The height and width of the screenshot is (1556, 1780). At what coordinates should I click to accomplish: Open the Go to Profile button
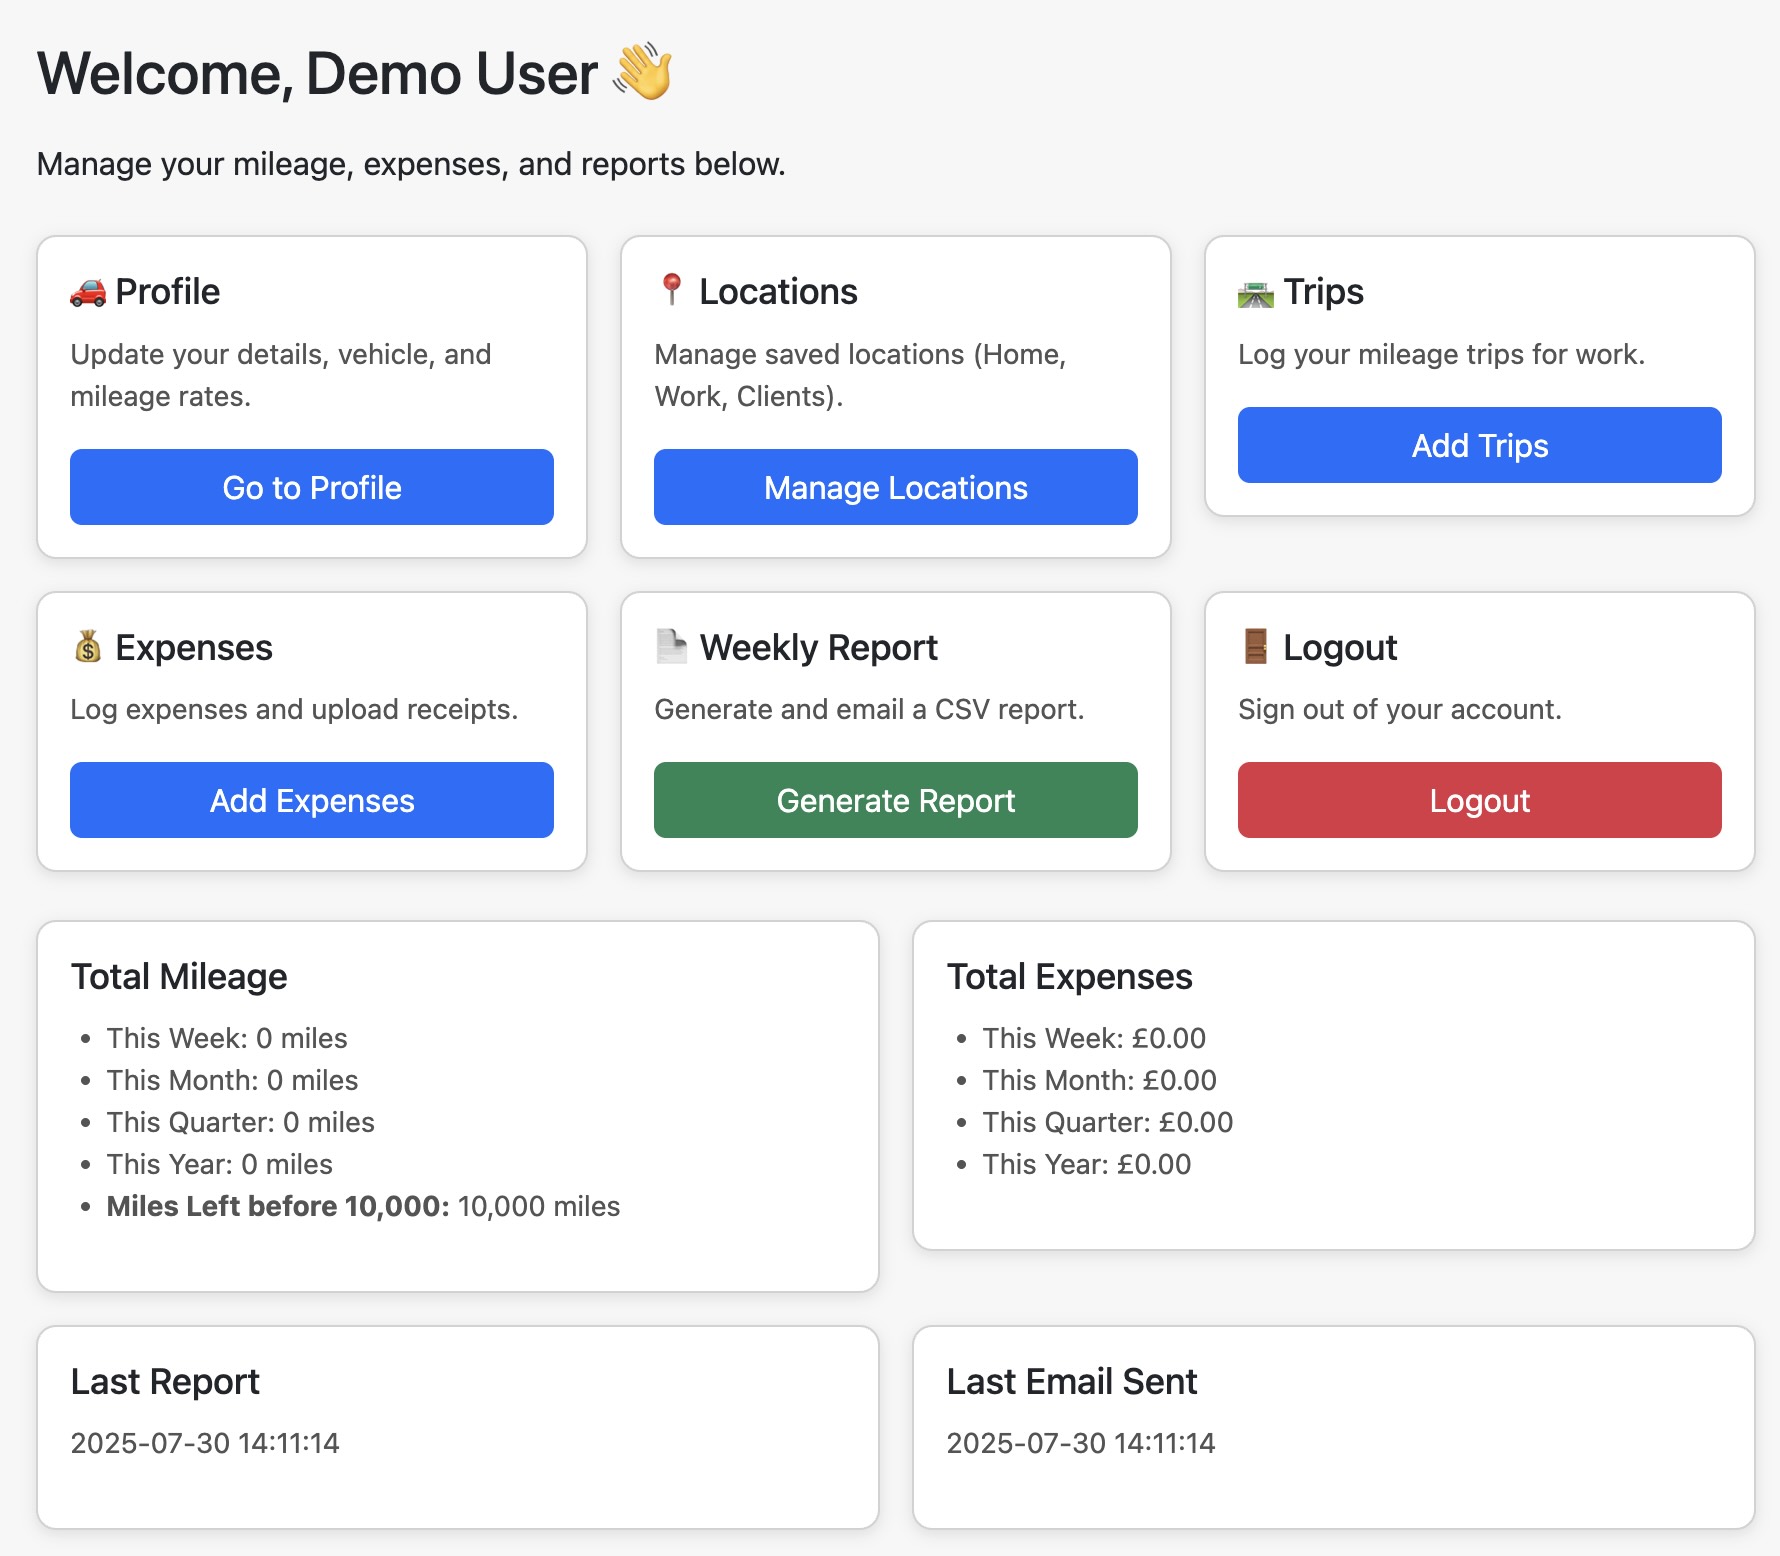312,487
